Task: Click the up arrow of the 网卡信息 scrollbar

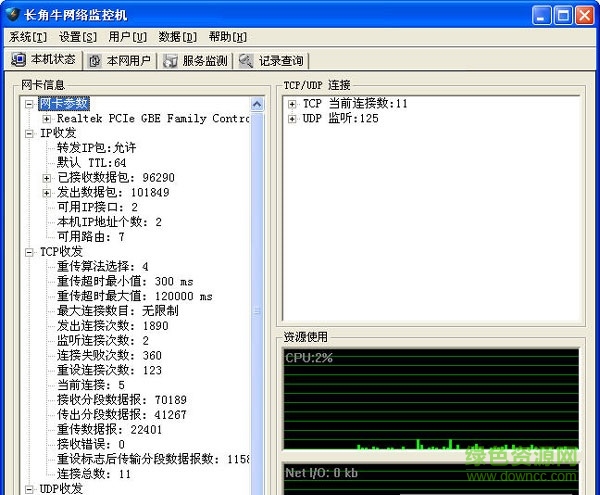Action: tap(257, 104)
